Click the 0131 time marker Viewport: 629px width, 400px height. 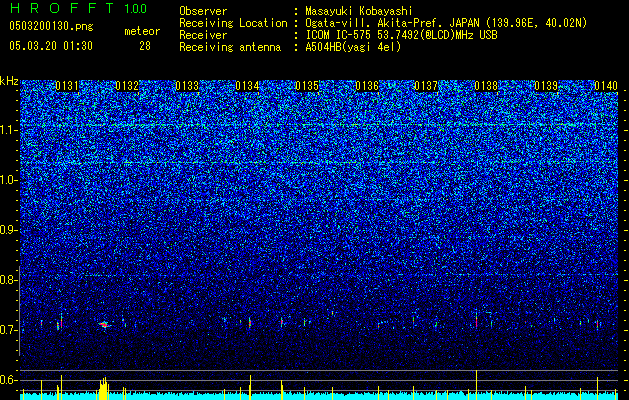pos(67,86)
